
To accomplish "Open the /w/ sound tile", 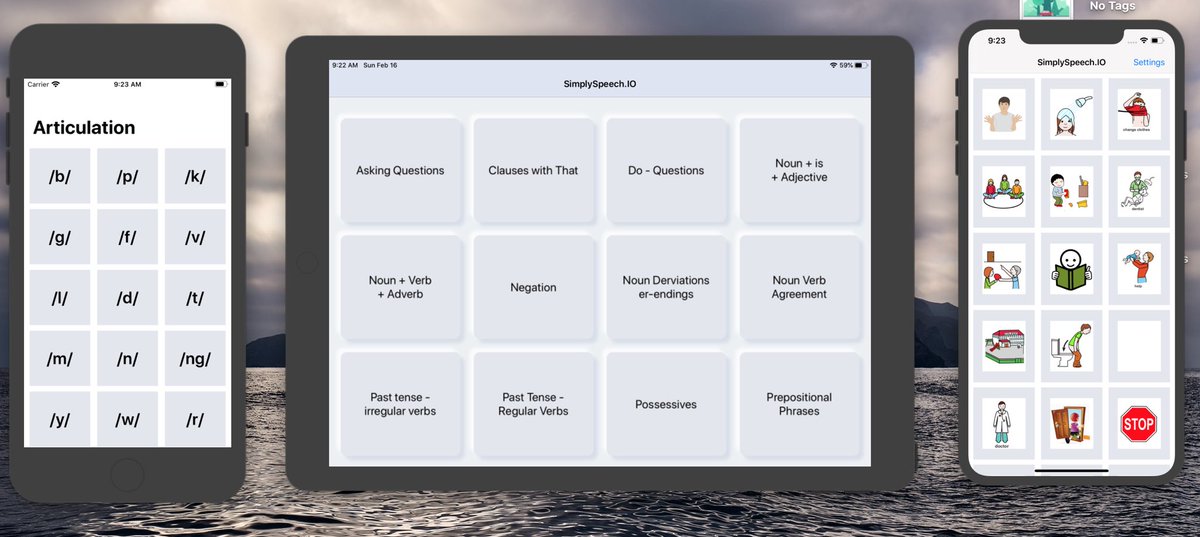I will tap(127, 419).
